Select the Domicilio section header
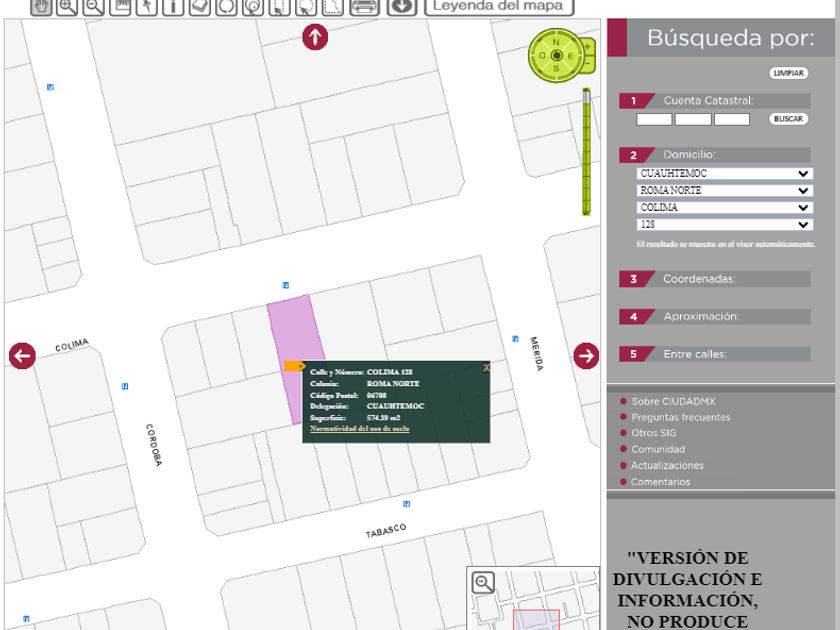 tap(715, 155)
